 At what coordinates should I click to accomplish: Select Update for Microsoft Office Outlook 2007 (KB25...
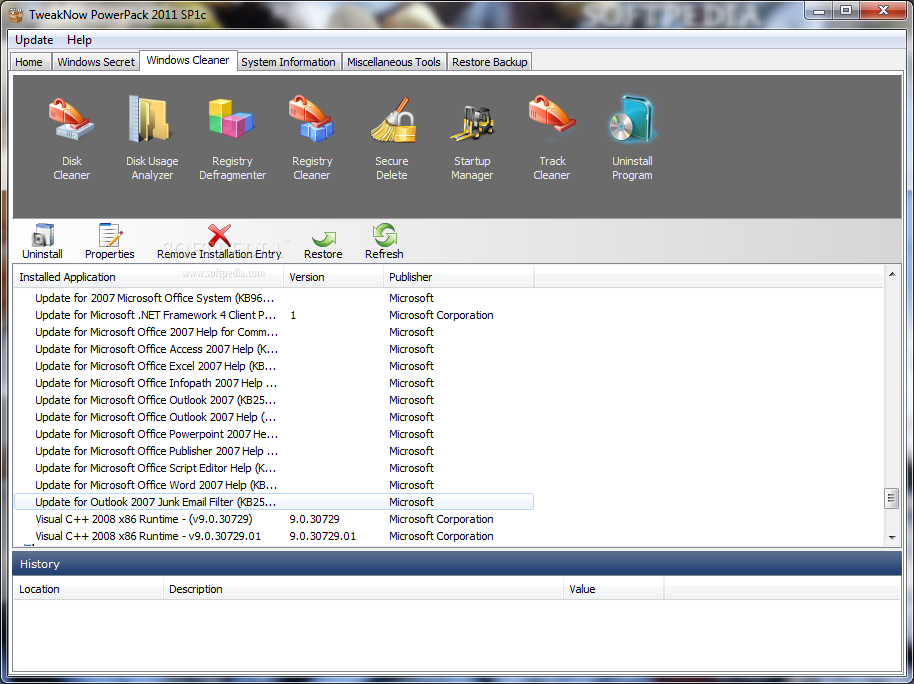click(273, 400)
